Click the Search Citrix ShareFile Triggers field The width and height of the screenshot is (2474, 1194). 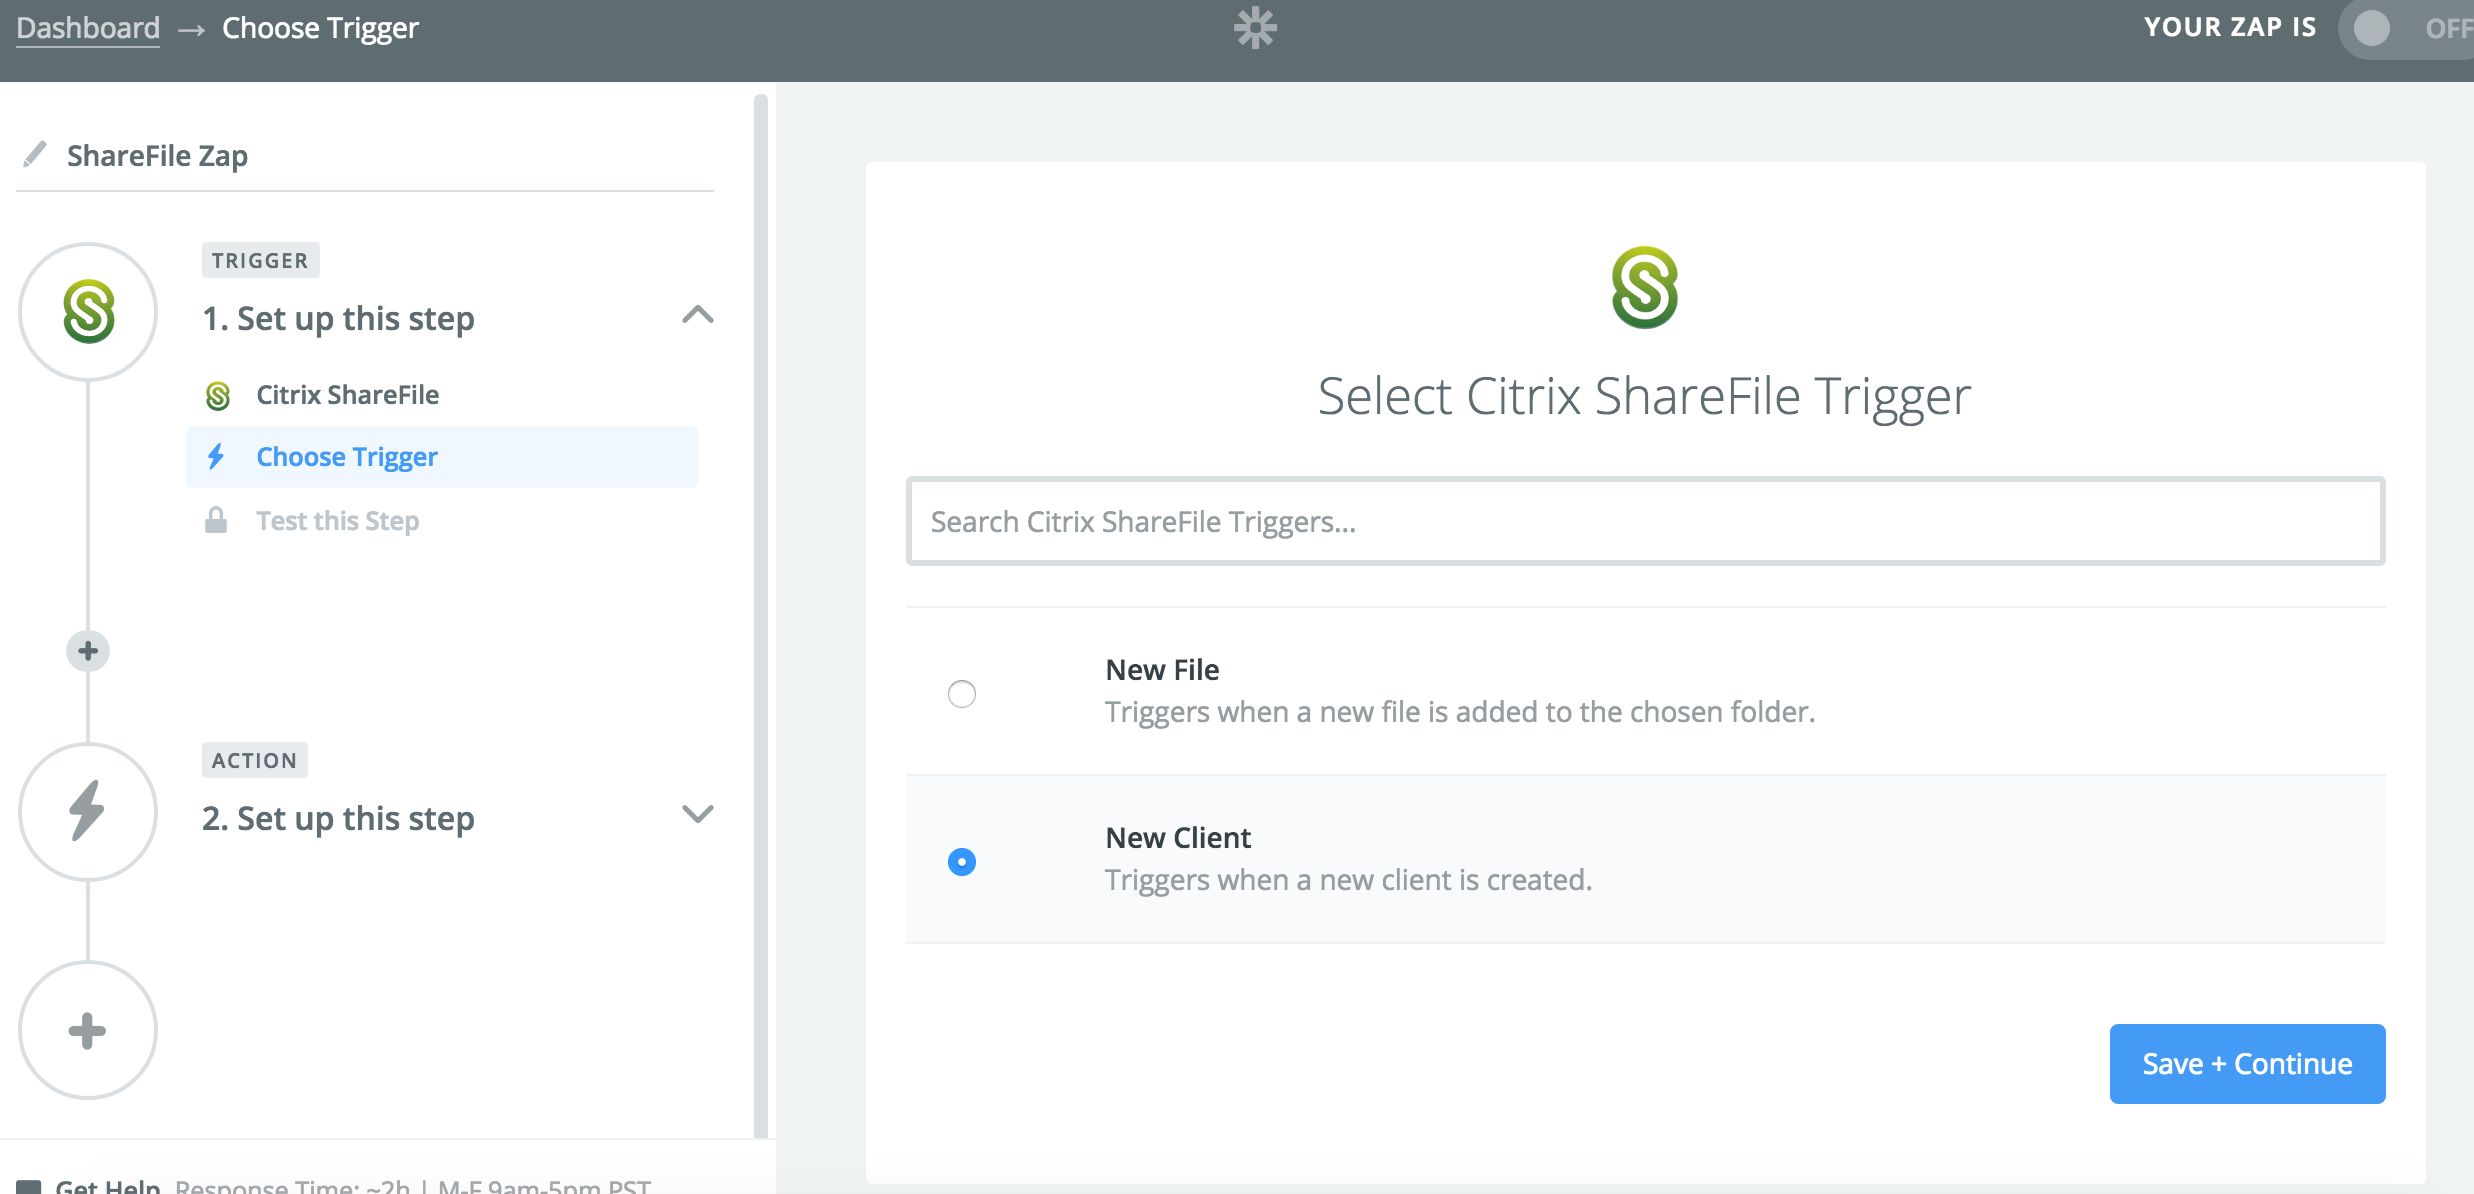(1645, 521)
